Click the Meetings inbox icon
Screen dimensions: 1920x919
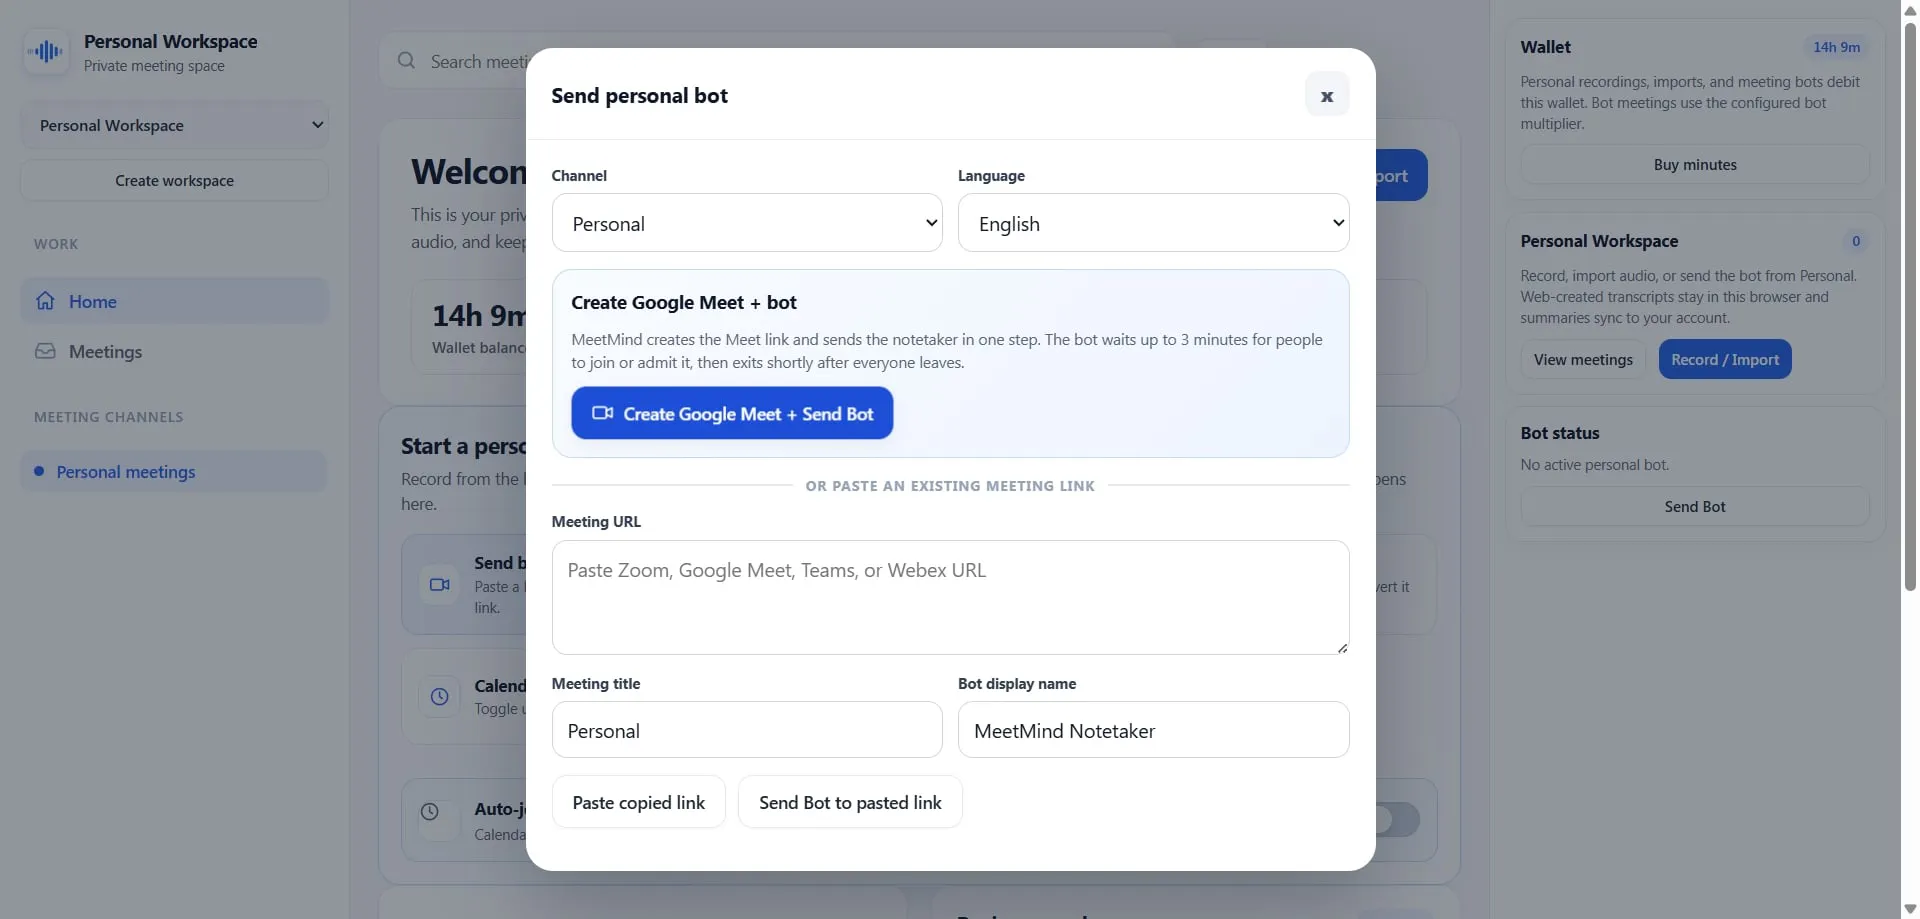pyautogui.click(x=45, y=352)
